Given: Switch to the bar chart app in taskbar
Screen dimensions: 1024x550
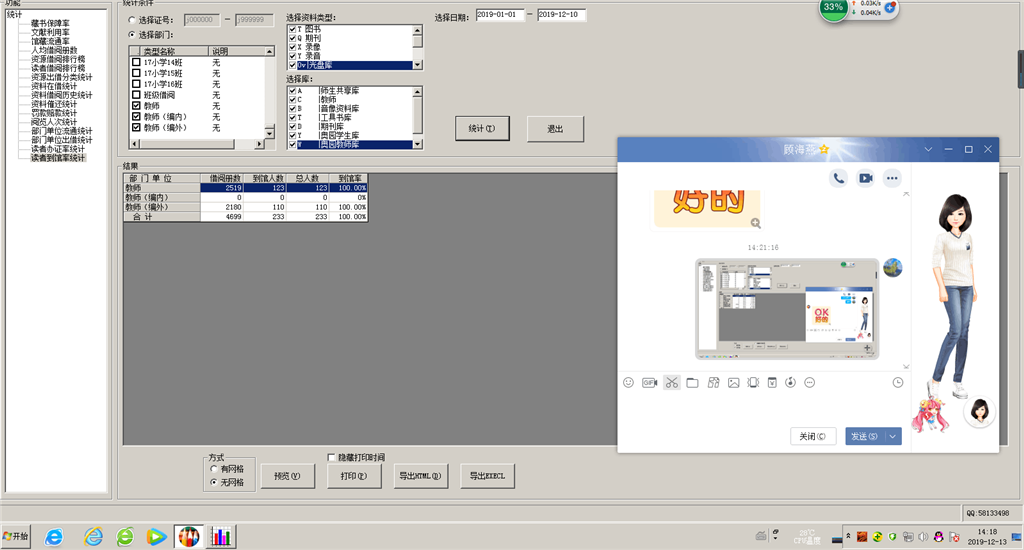Looking at the screenshot, I should click(221, 537).
